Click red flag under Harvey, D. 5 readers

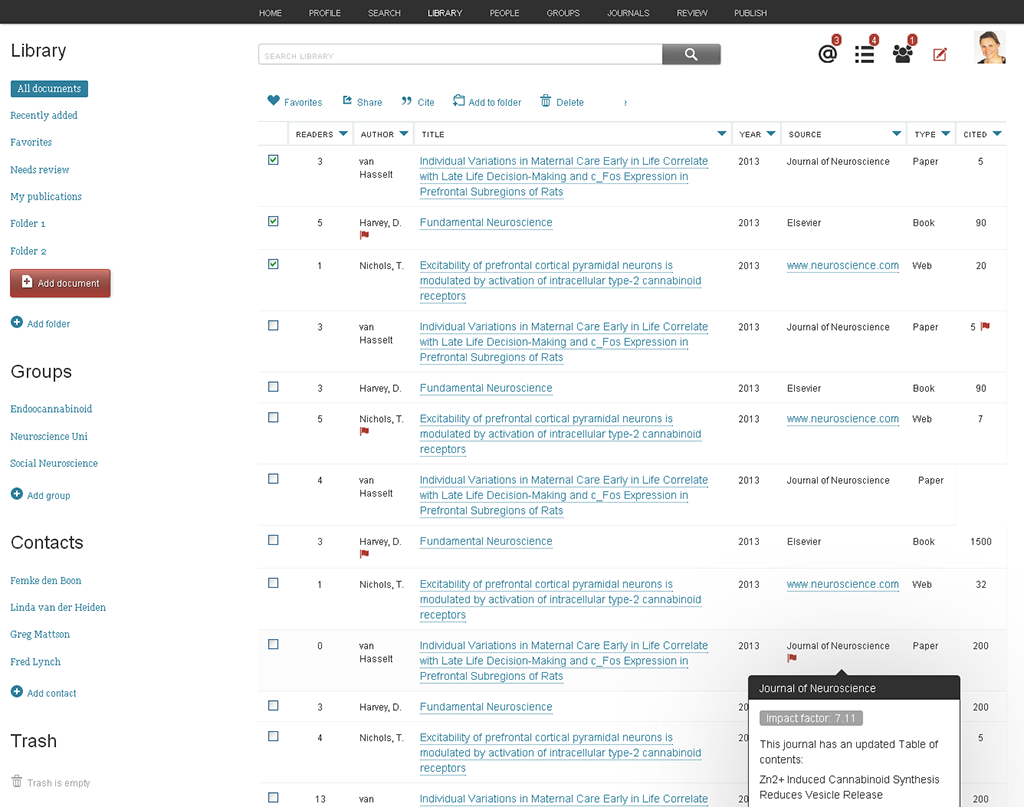coord(364,235)
